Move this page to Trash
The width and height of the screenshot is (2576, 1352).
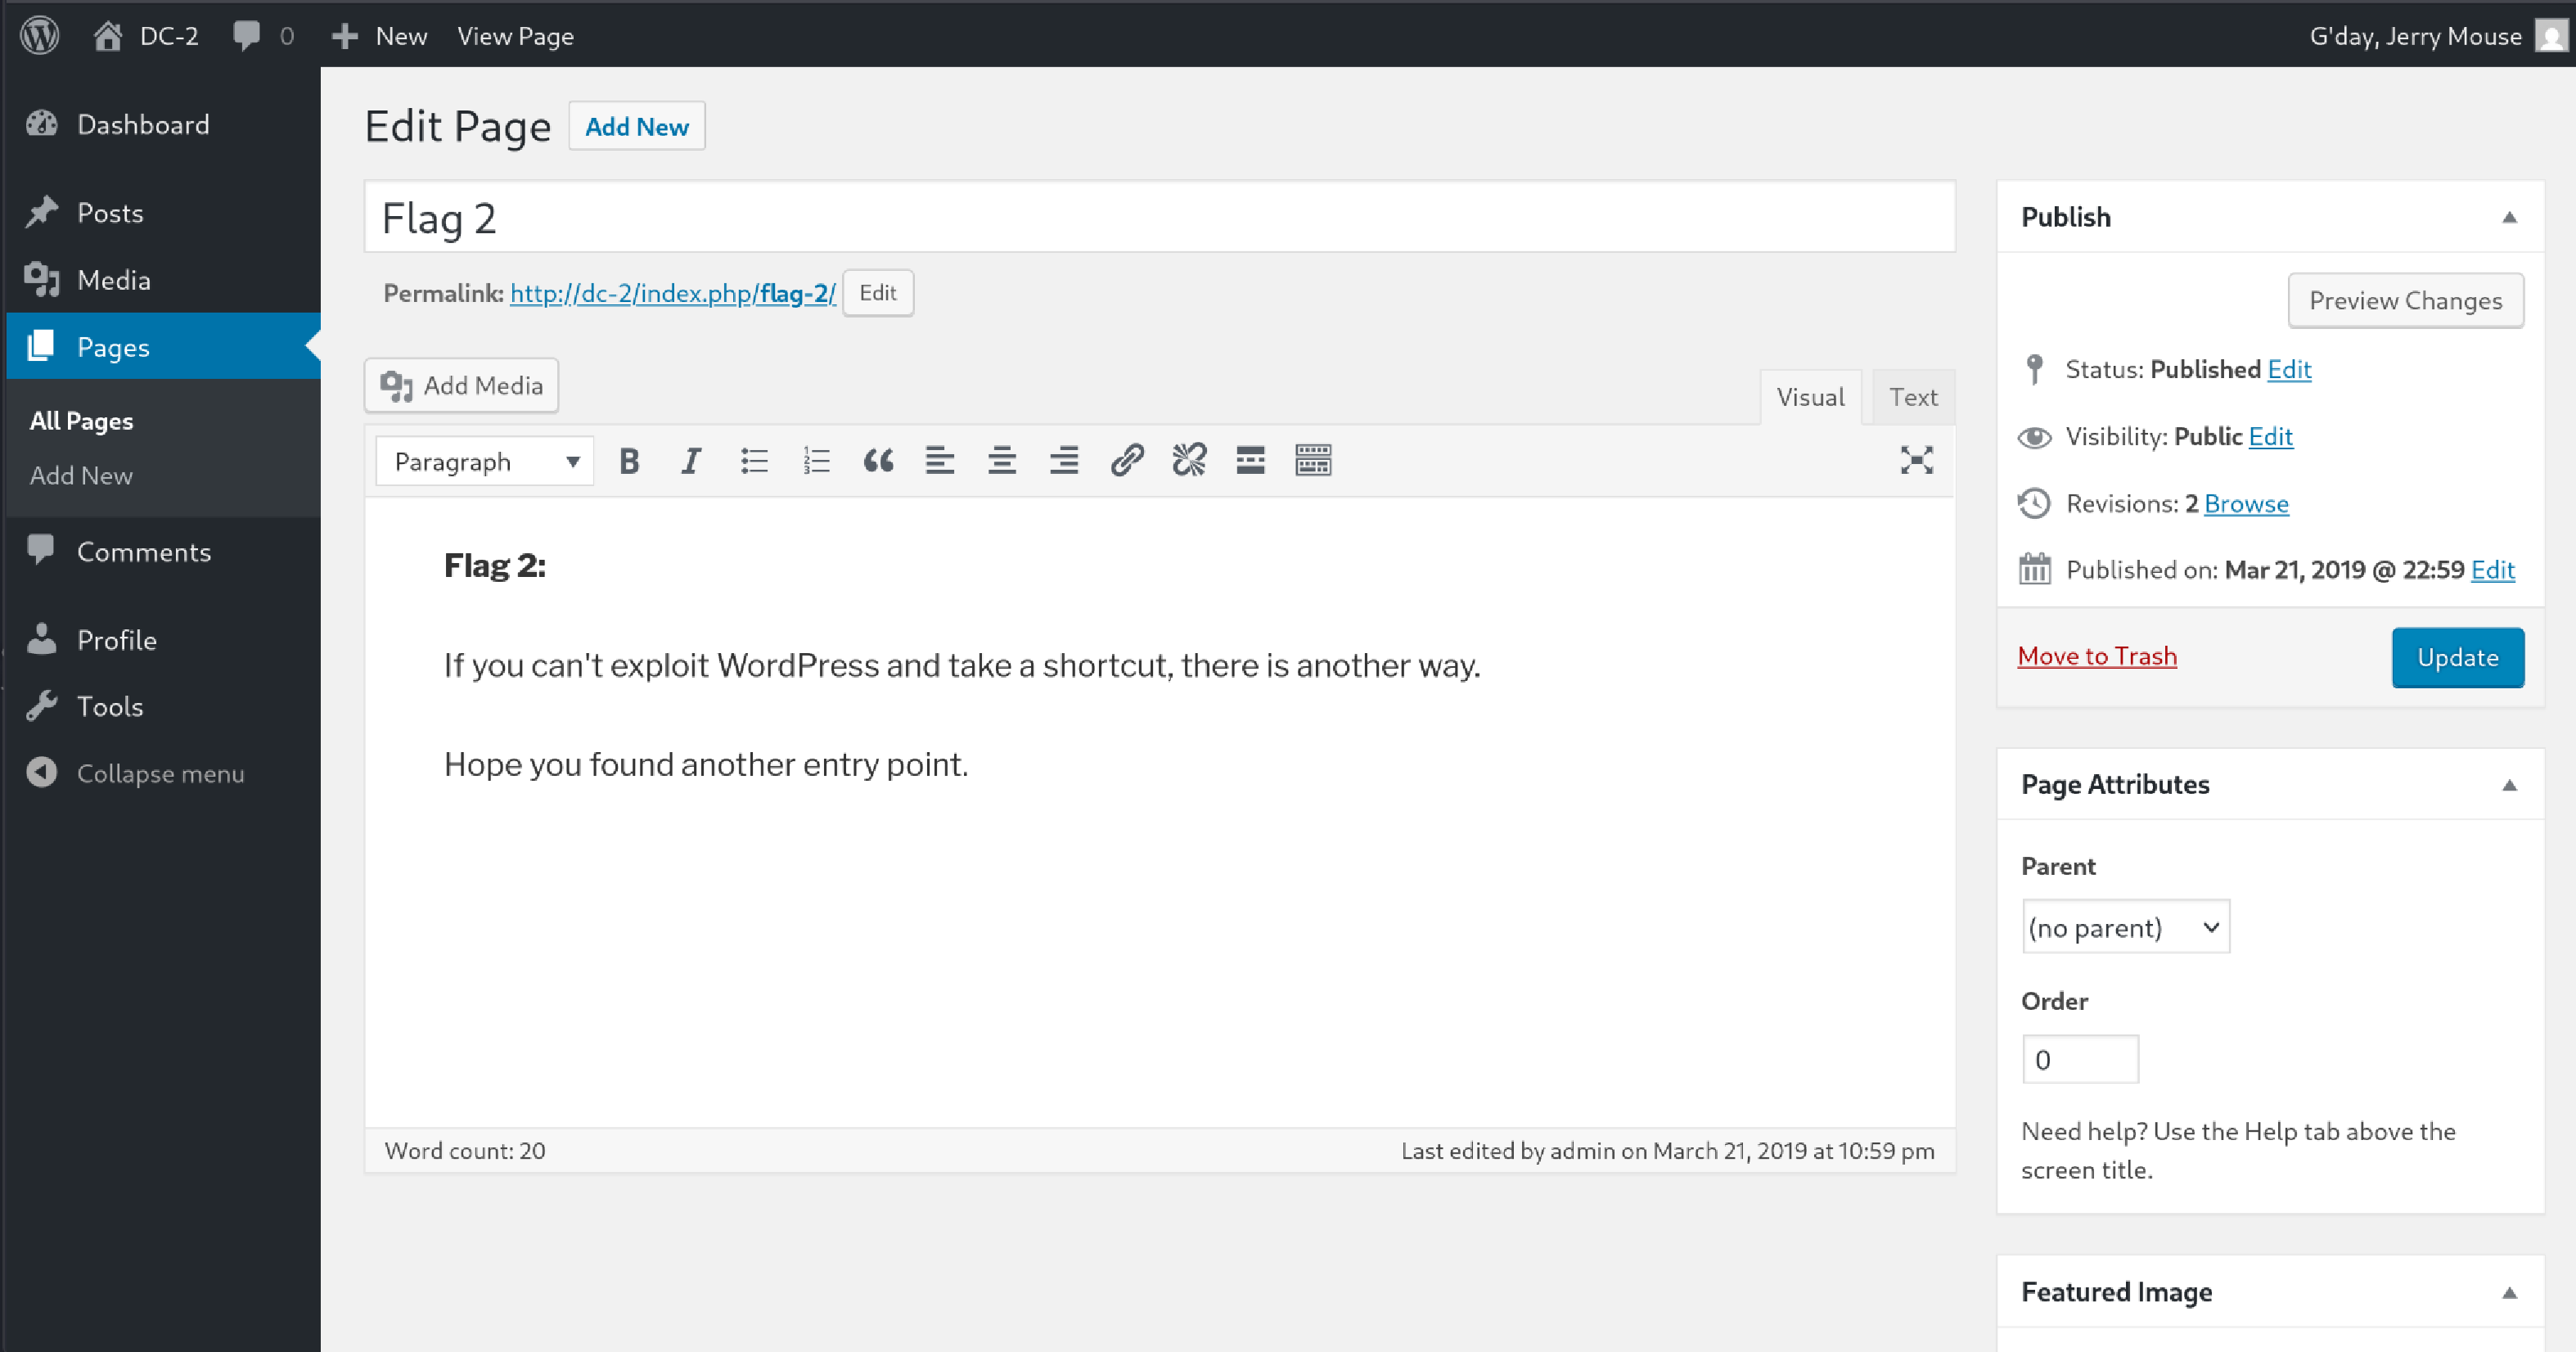2097,656
